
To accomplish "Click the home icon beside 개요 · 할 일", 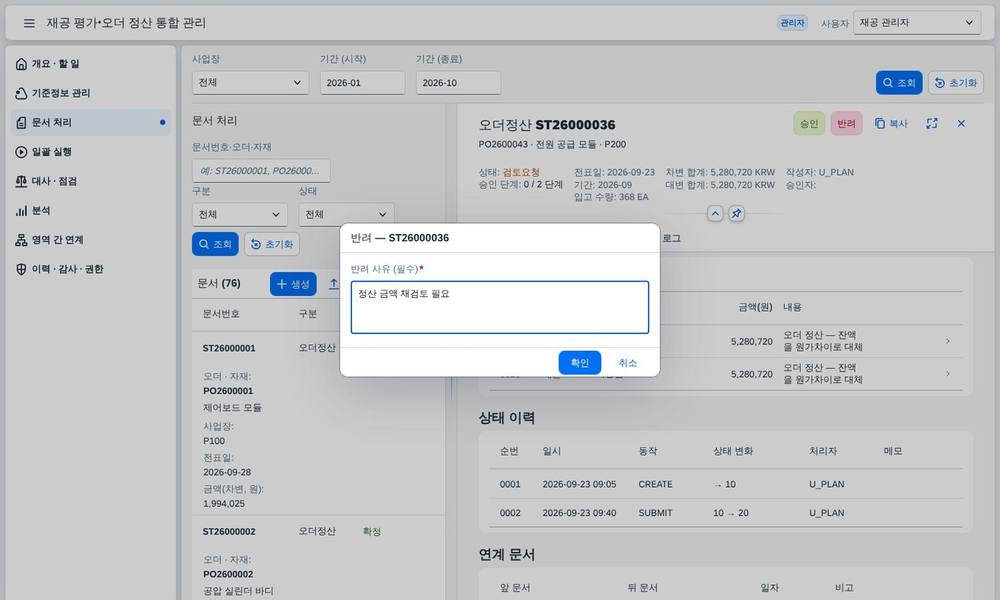I will pos(21,64).
